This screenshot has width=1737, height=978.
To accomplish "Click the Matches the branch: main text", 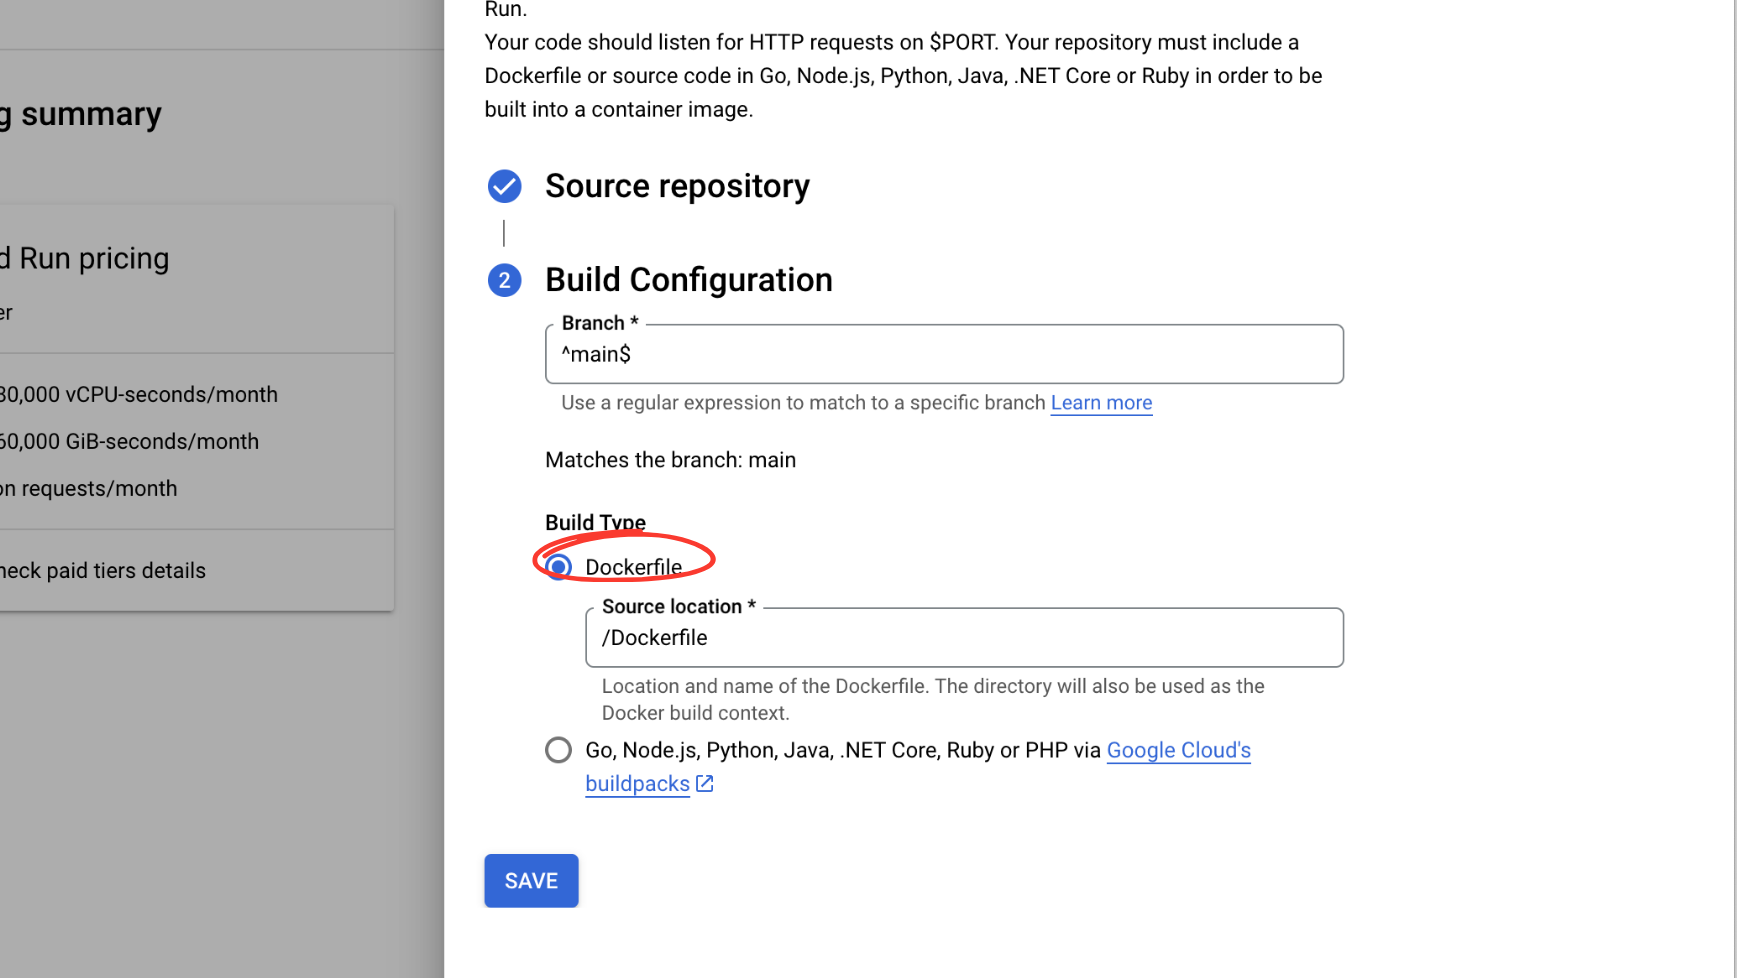I will point(670,460).
